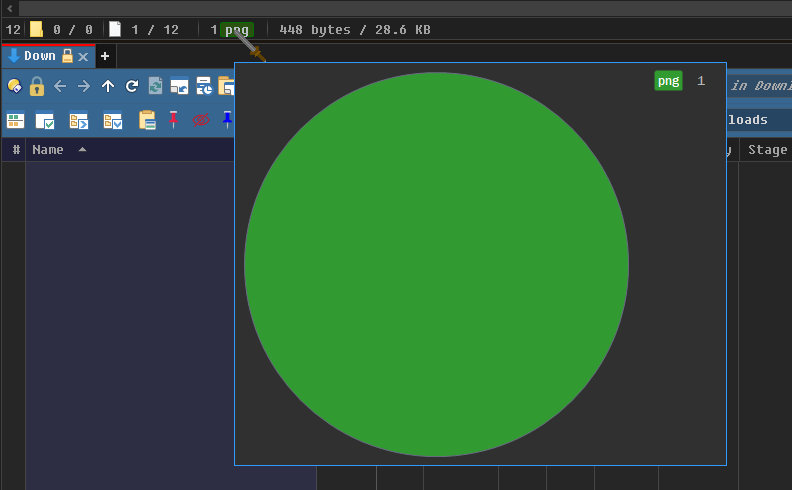The width and height of the screenshot is (792, 490).
Task: Click the folder list right-arrow icon
Action: point(79,121)
